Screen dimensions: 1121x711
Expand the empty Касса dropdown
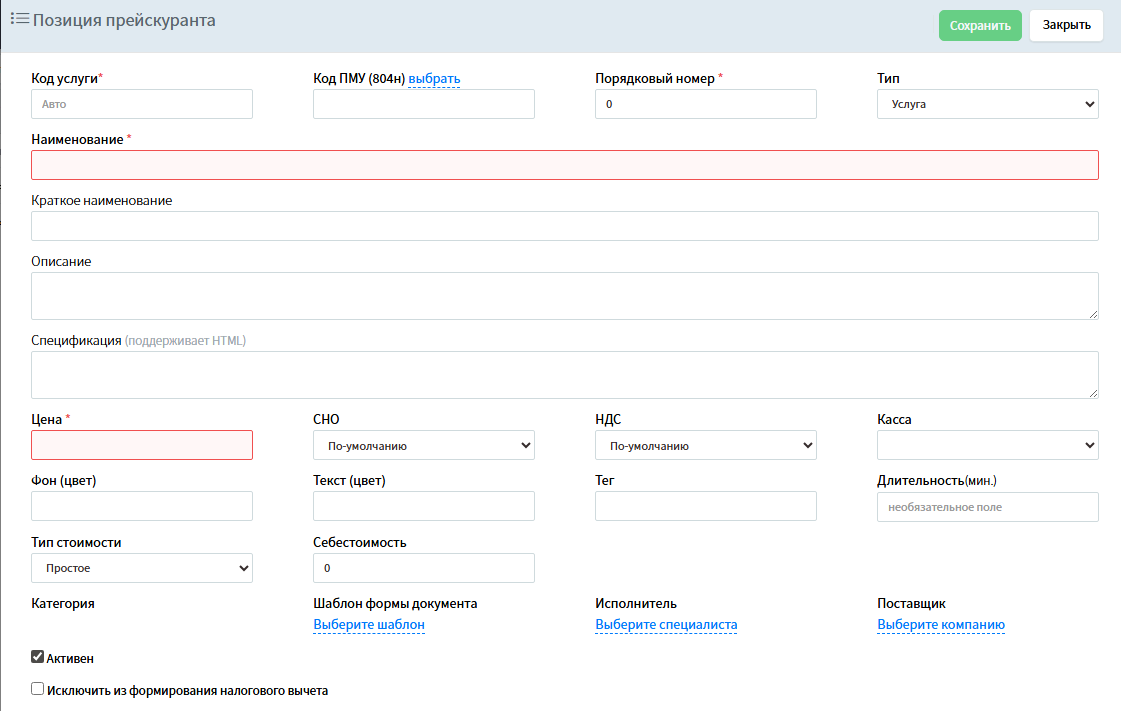[987, 445]
